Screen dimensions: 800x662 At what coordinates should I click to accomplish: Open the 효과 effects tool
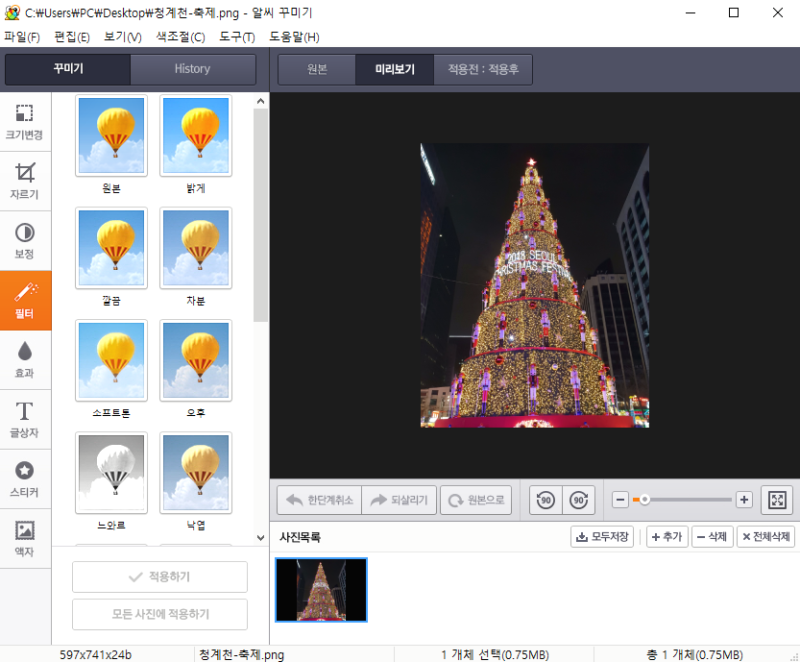coord(25,361)
